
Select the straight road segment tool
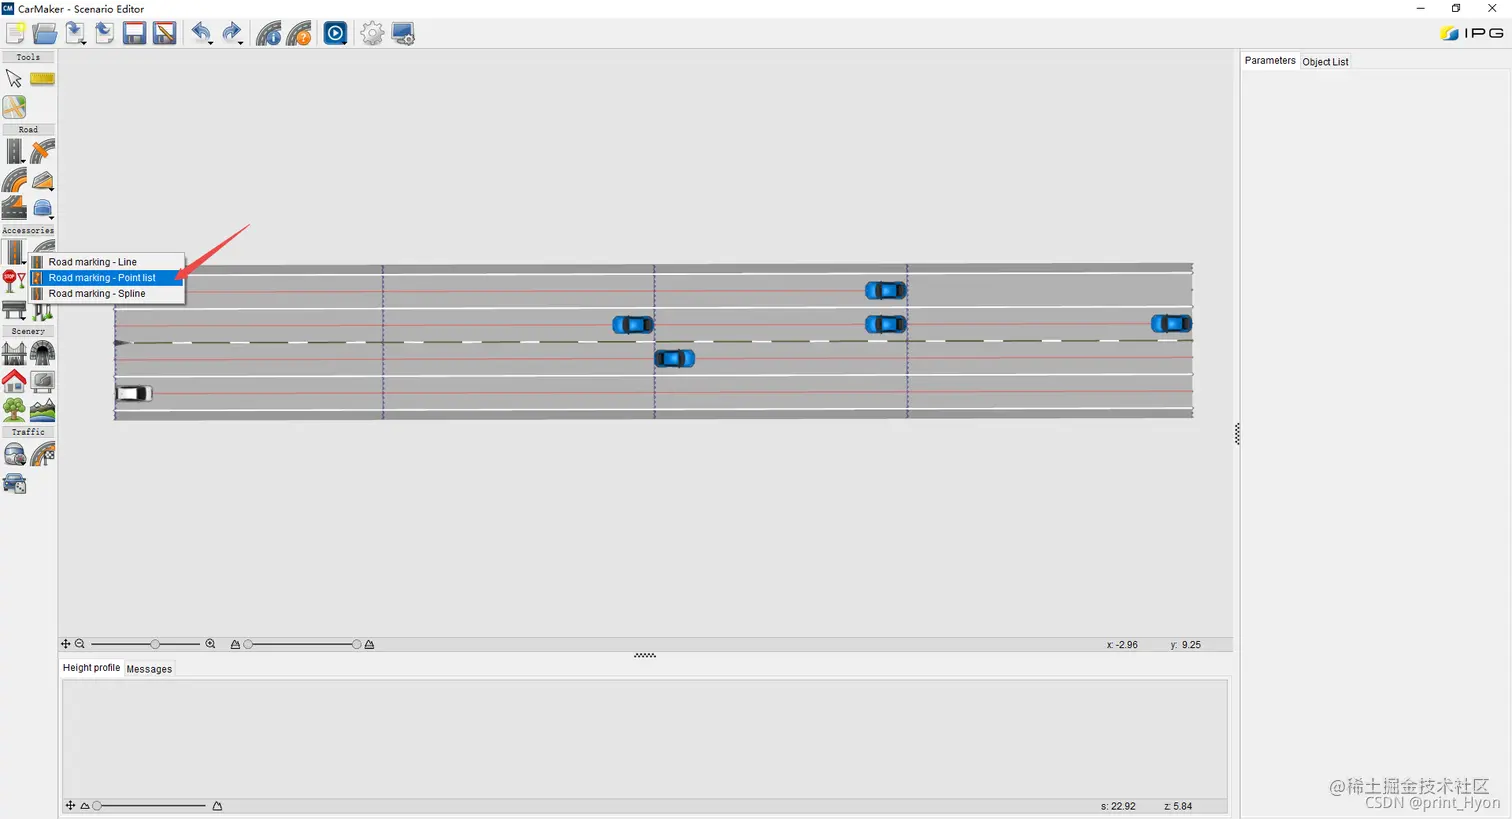click(14, 151)
